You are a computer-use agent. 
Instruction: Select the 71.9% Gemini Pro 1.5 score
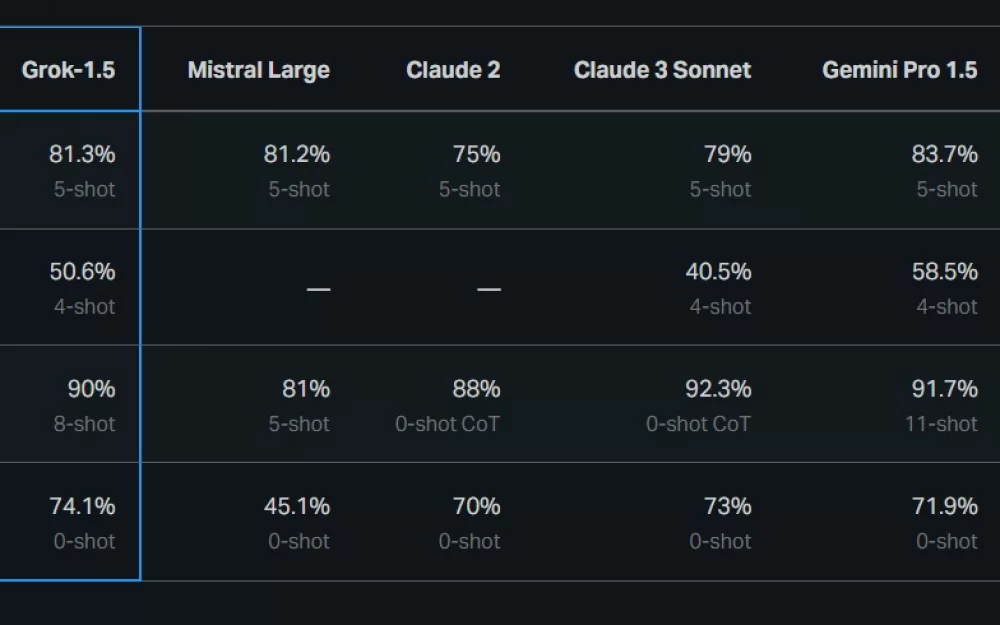(x=944, y=506)
